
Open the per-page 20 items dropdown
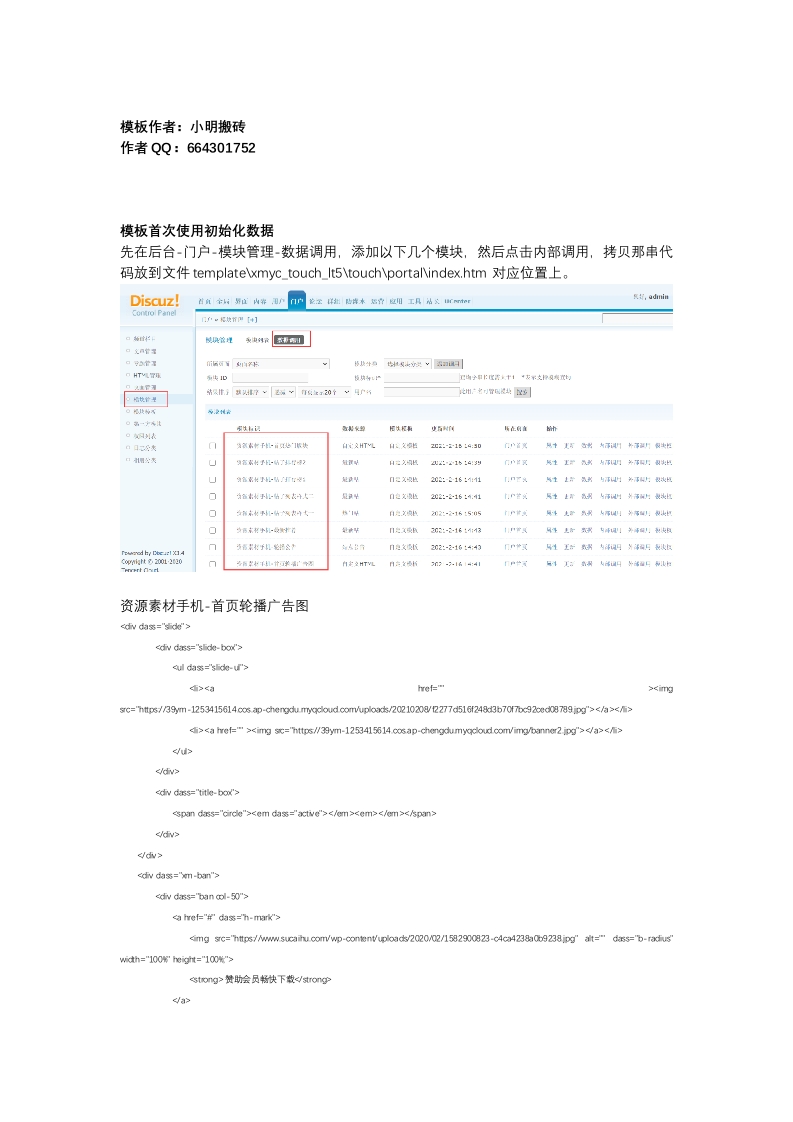click(322, 392)
